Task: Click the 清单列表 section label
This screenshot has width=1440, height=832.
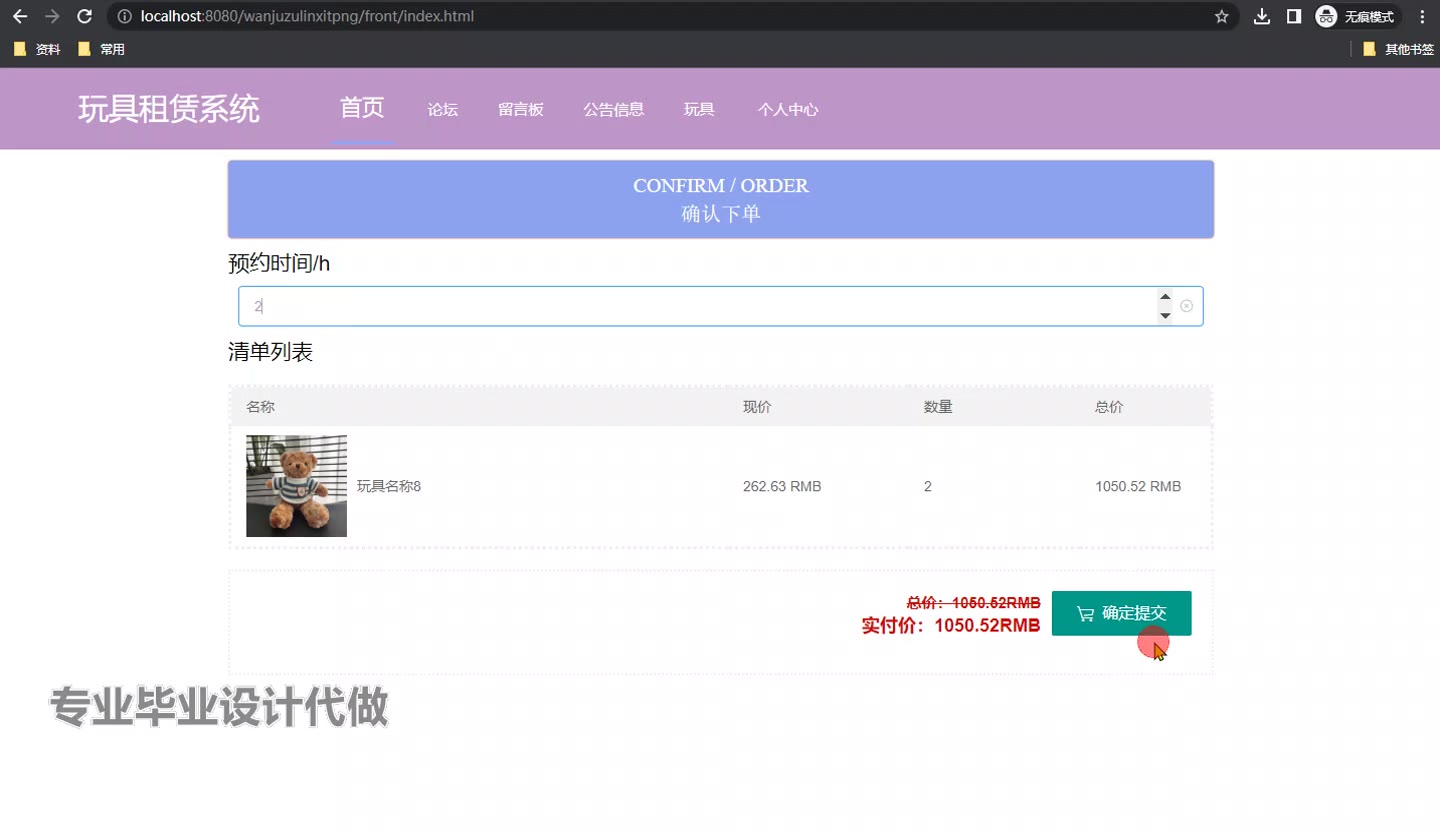Action: 271,352
